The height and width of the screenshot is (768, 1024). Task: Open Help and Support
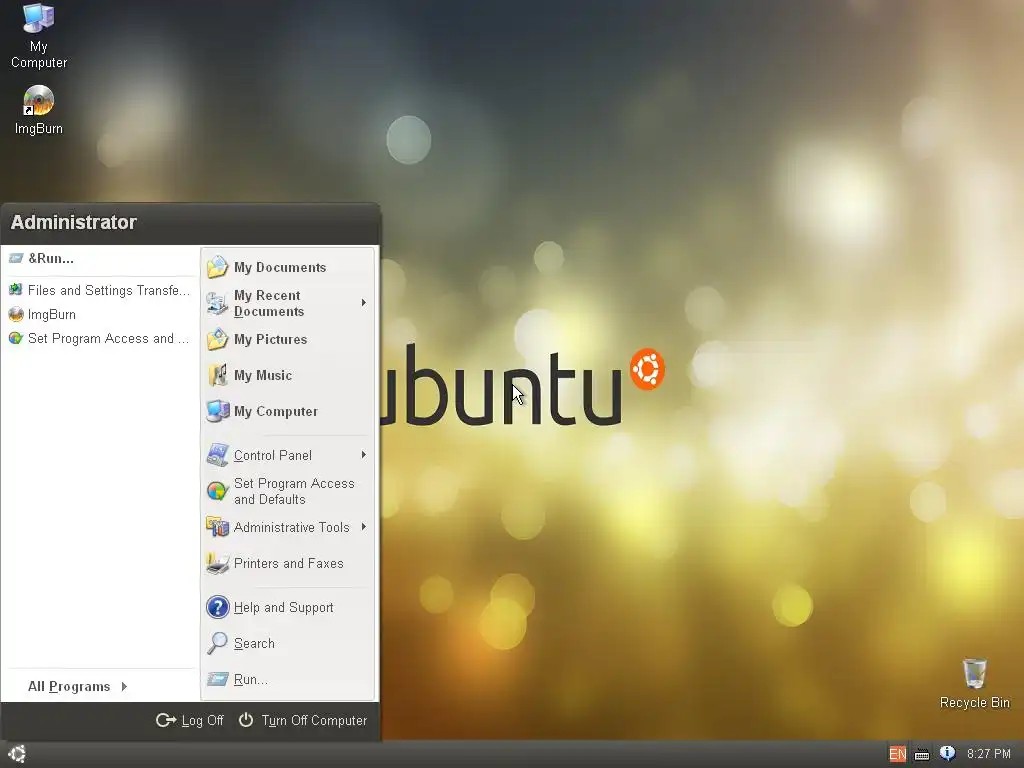pyautogui.click(x=288, y=607)
